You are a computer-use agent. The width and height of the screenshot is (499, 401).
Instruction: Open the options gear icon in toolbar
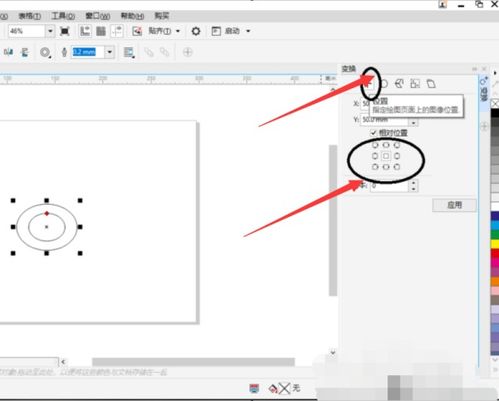(196, 31)
